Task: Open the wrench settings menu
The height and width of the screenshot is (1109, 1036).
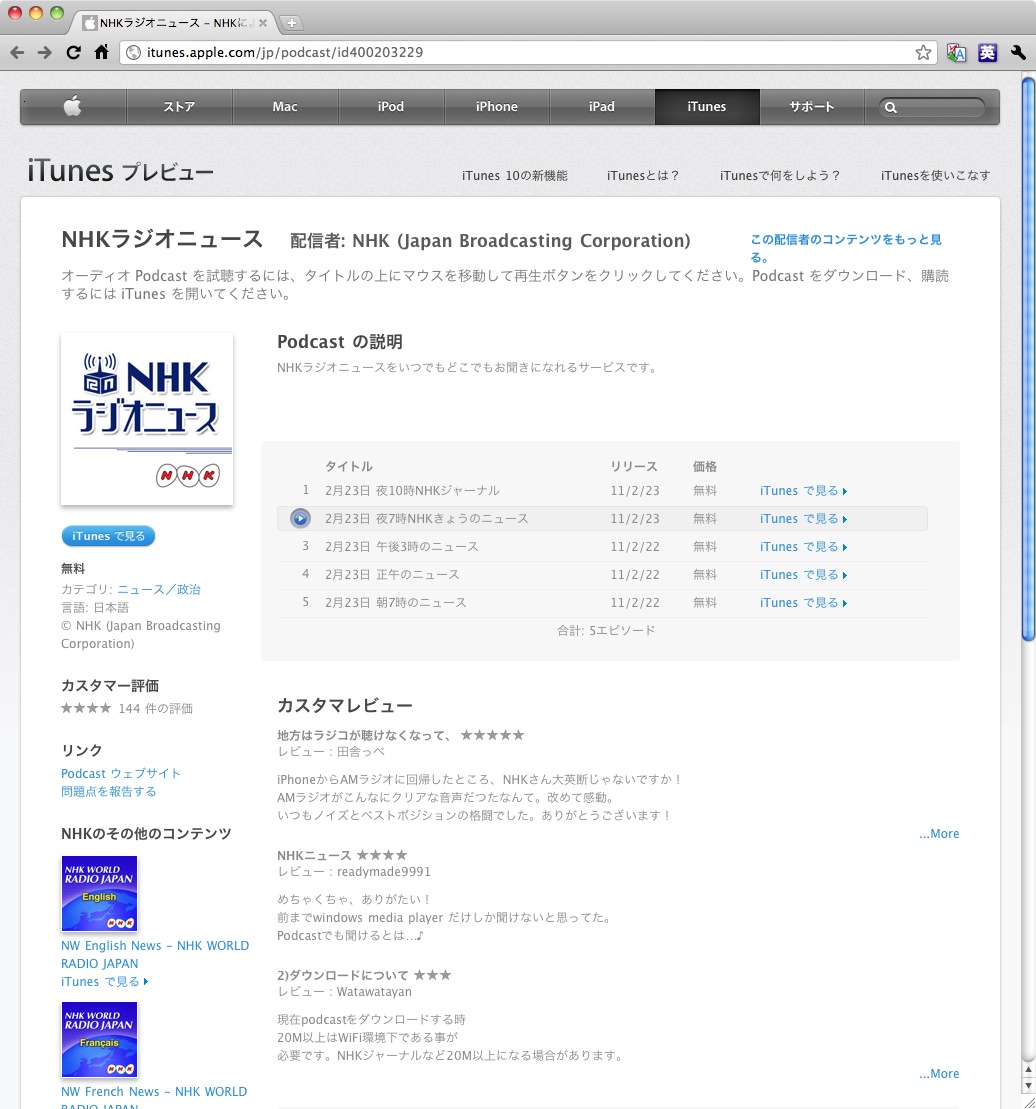Action: (1018, 52)
